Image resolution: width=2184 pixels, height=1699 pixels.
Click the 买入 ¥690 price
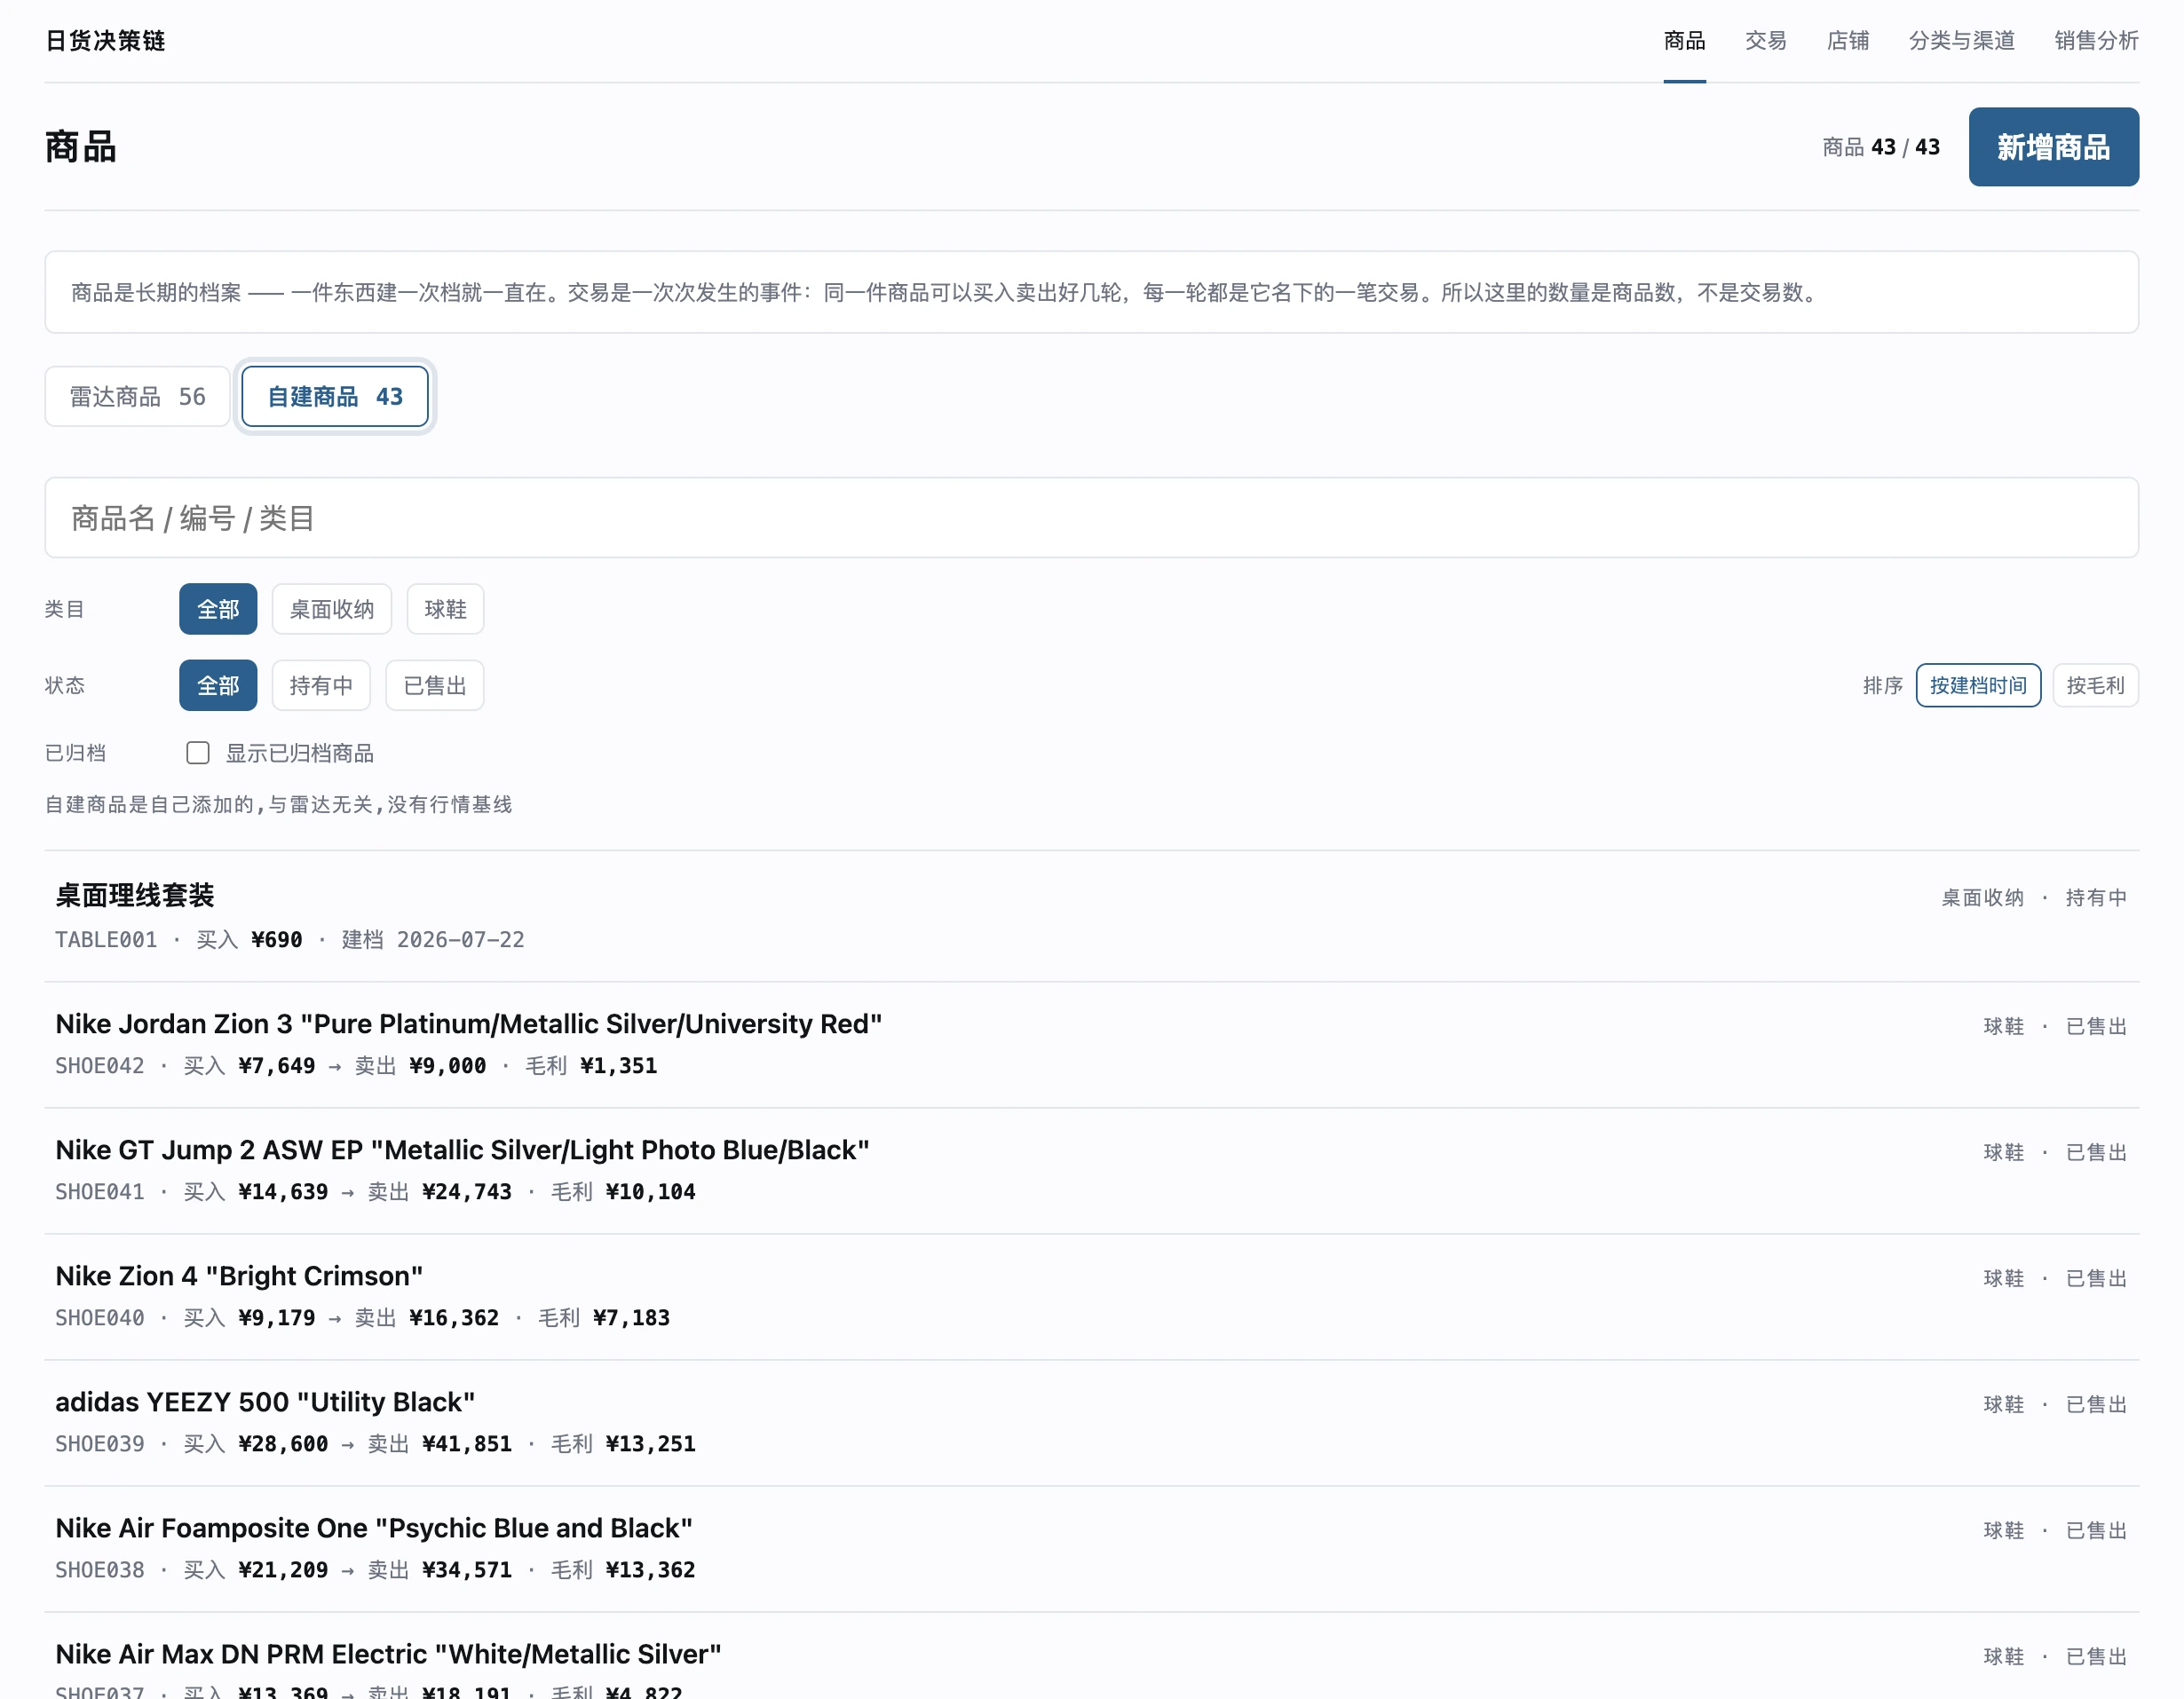[249, 940]
